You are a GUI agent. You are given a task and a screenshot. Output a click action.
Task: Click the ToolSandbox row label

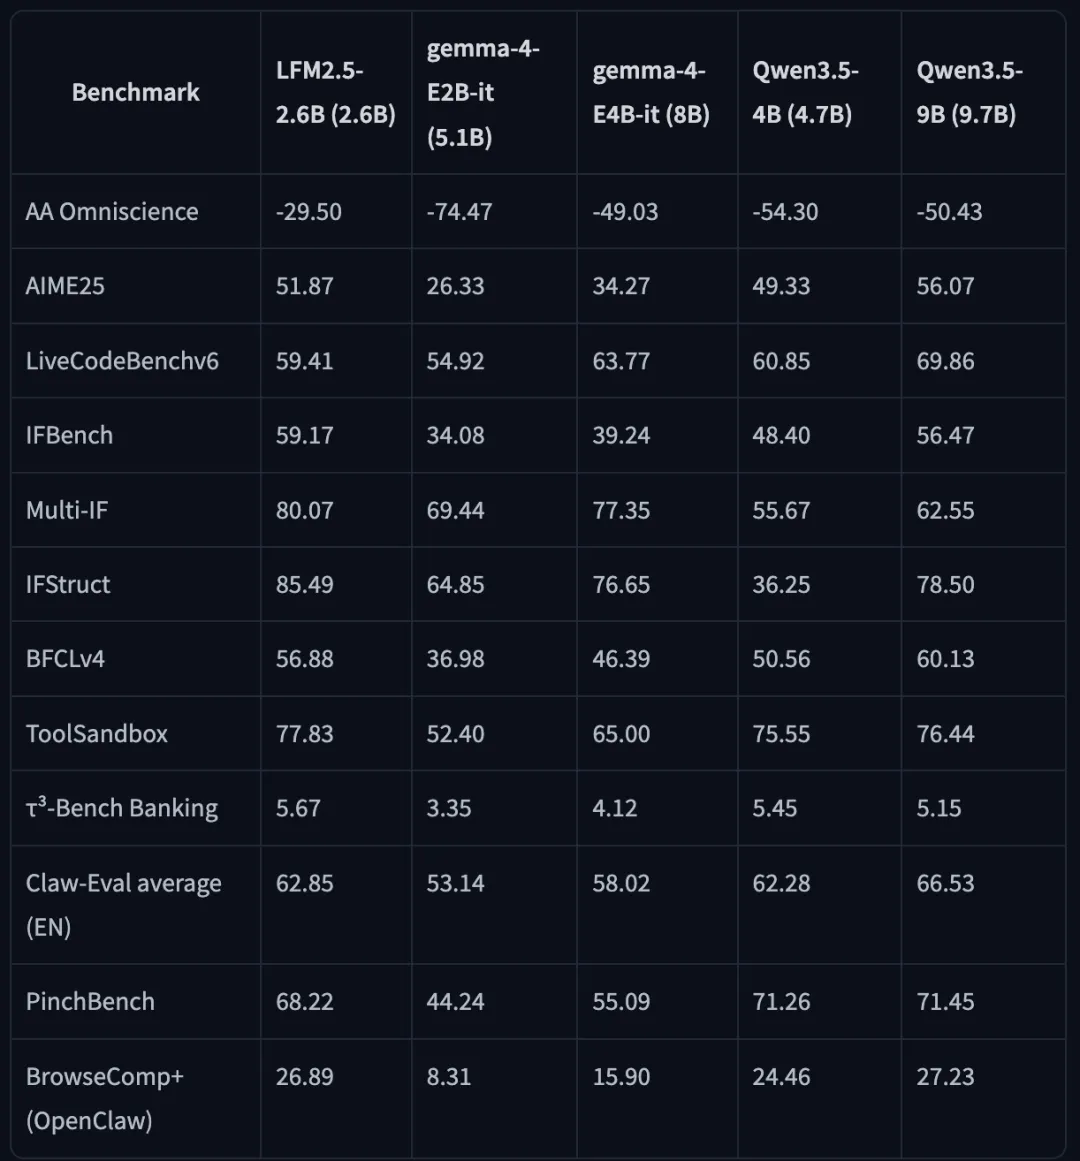point(97,734)
